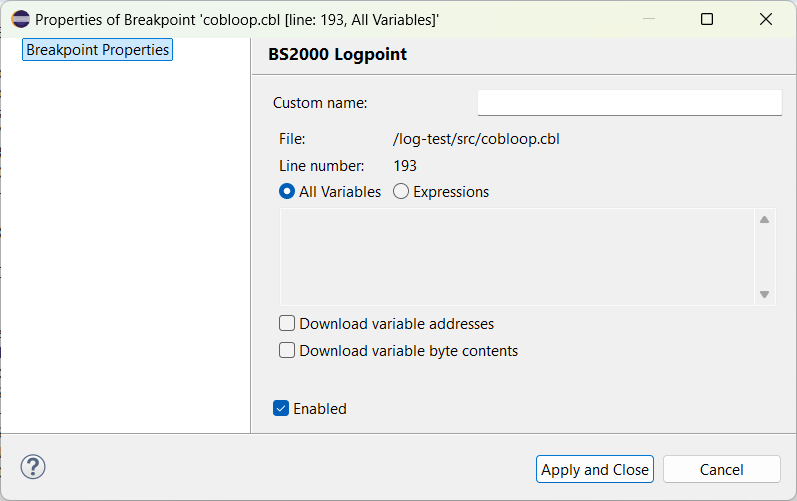
Task: Click the Apply and Close button
Action: pos(595,470)
